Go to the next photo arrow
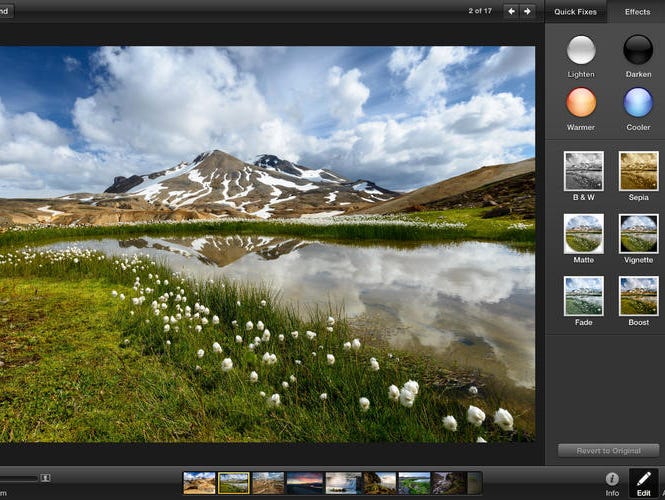 click(x=527, y=11)
